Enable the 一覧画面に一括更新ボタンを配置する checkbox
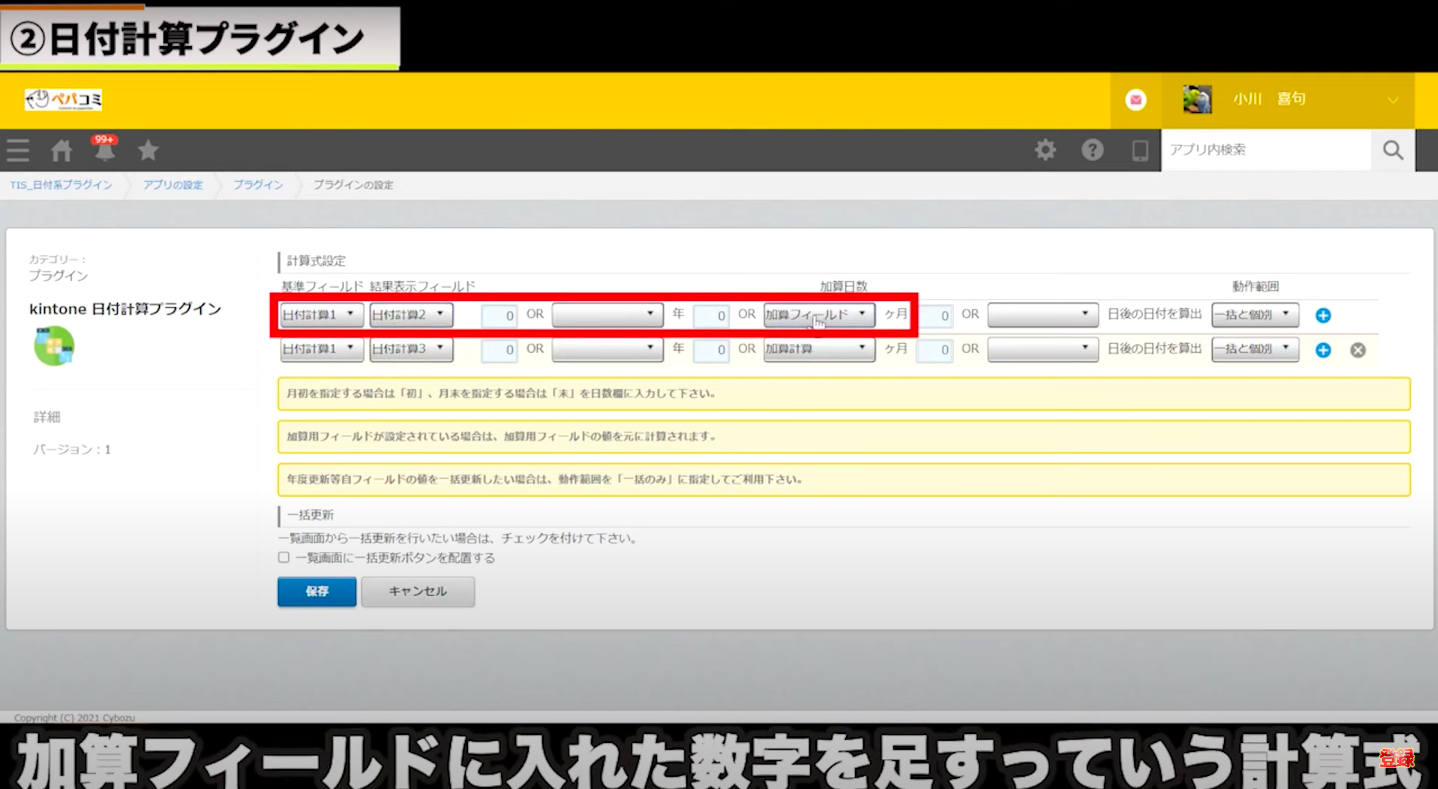Screen dimensions: 1438x789 point(284,558)
